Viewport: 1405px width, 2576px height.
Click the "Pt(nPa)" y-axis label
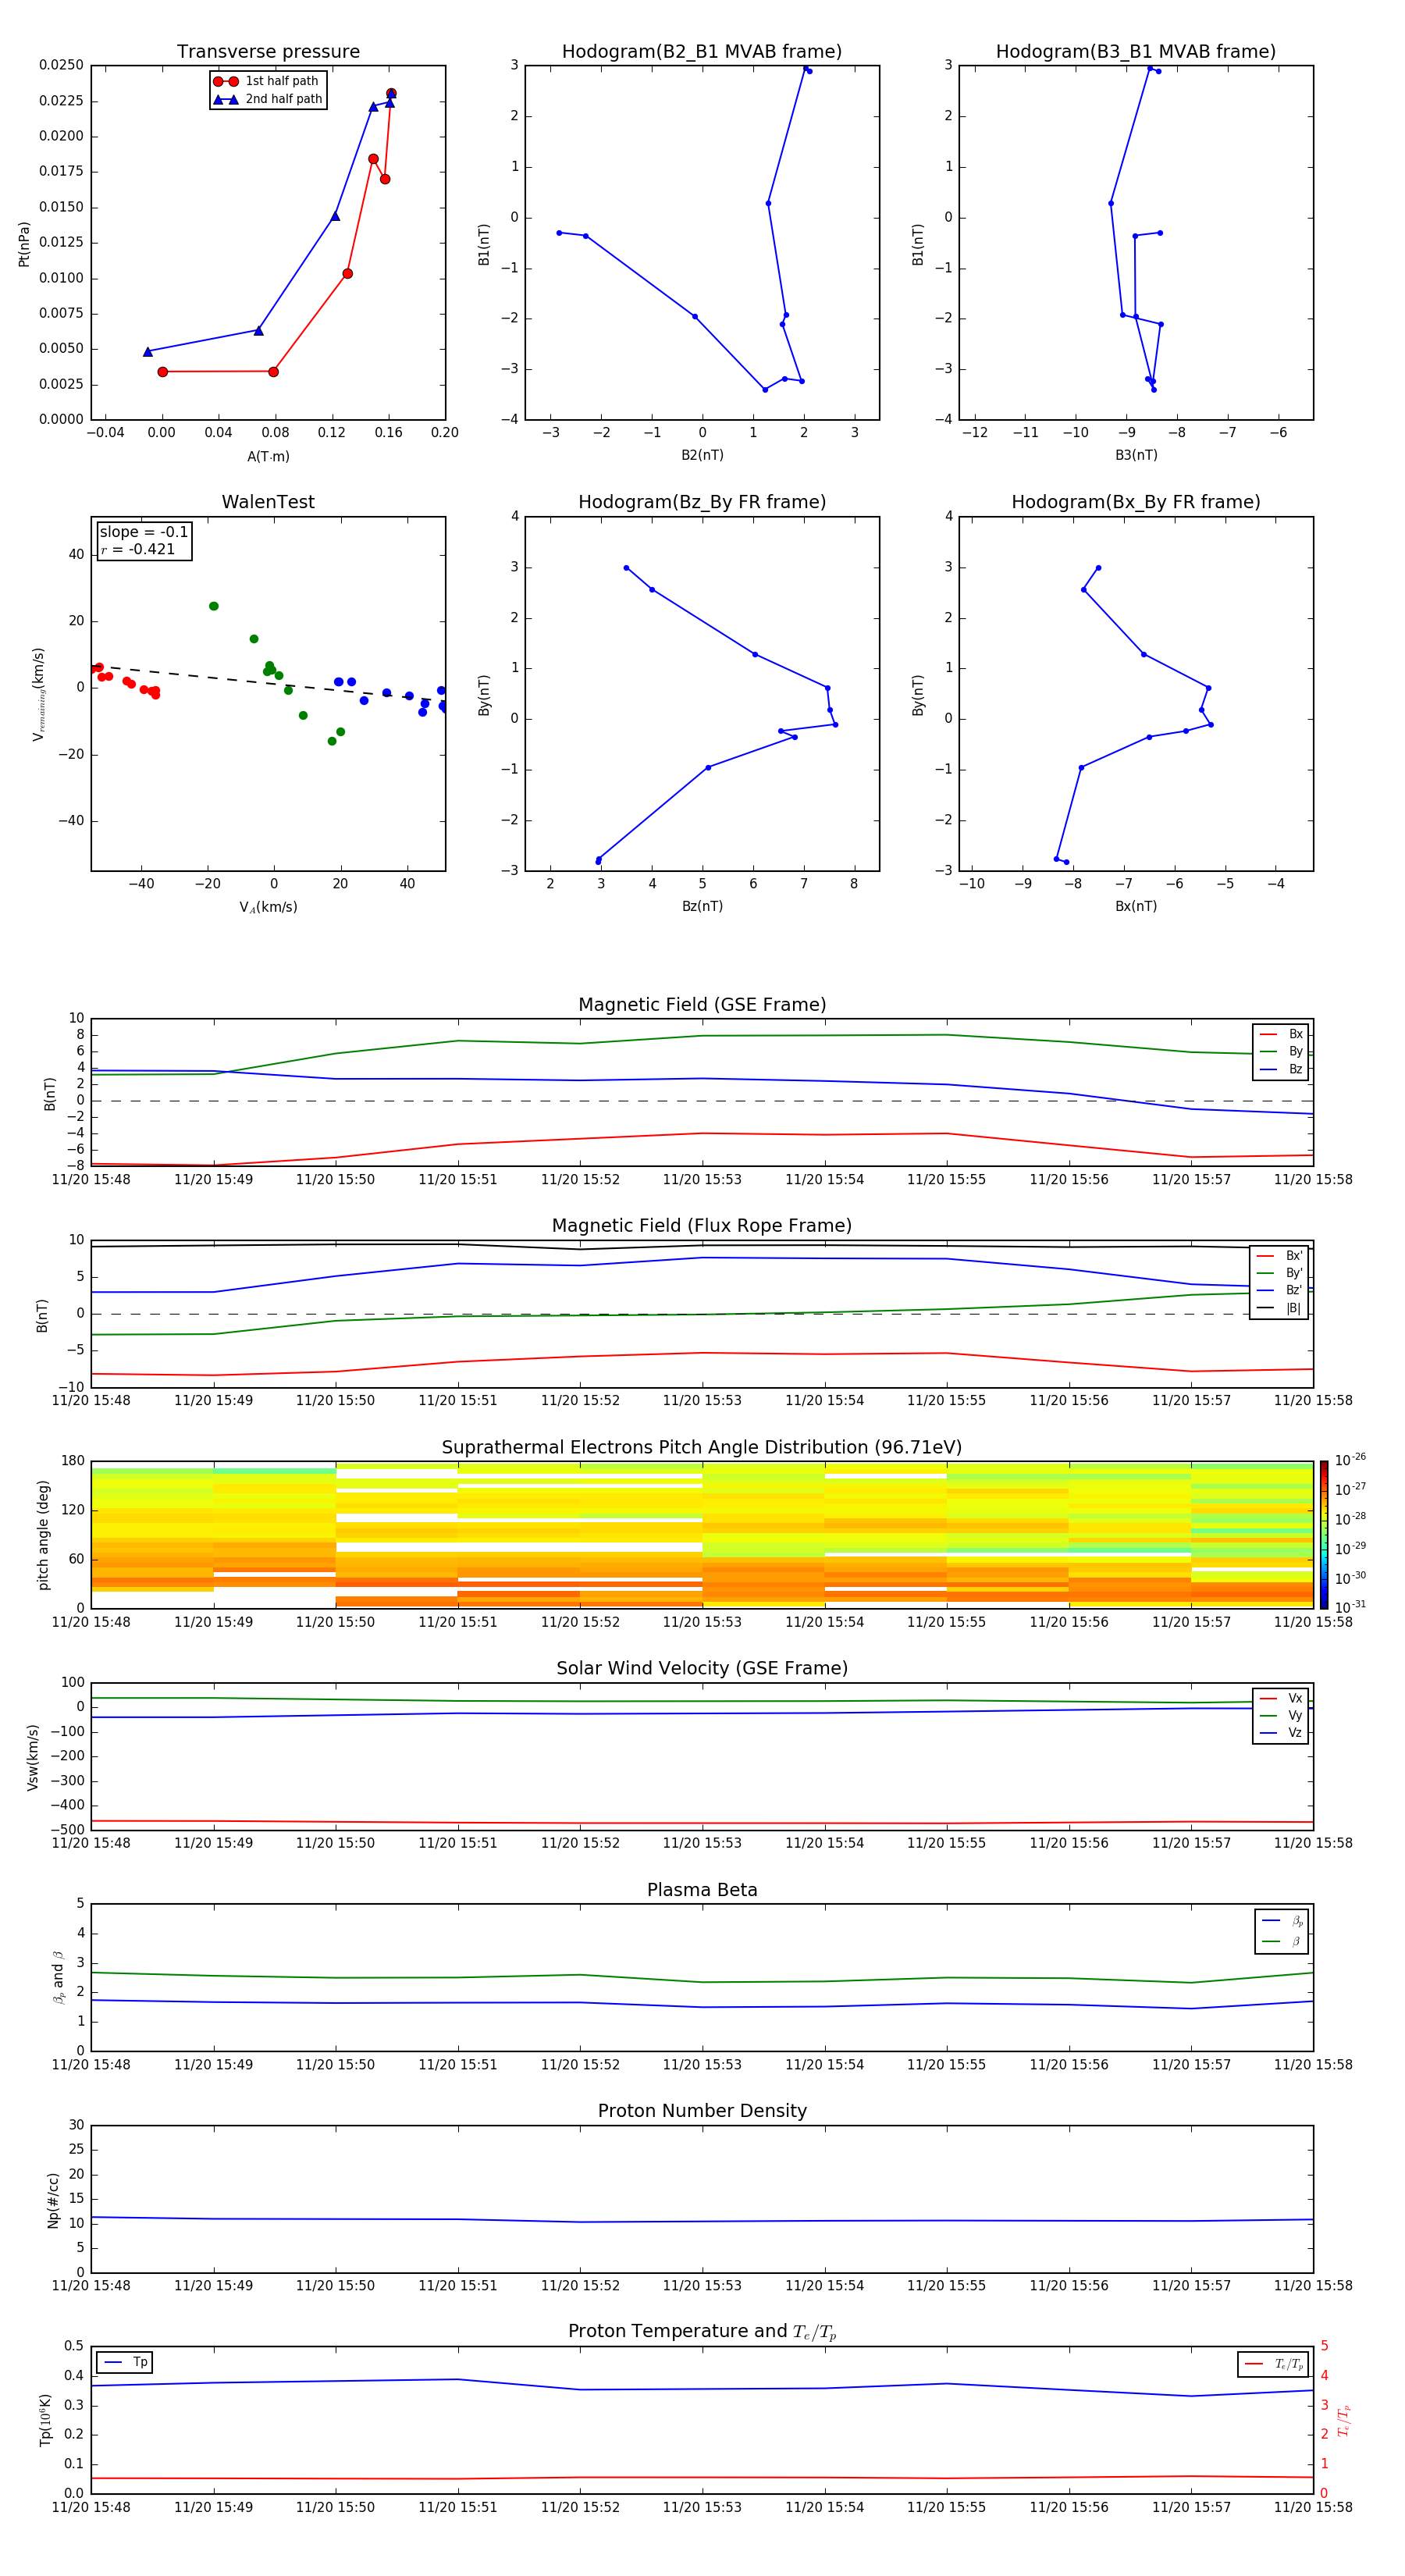pos(24,243)
